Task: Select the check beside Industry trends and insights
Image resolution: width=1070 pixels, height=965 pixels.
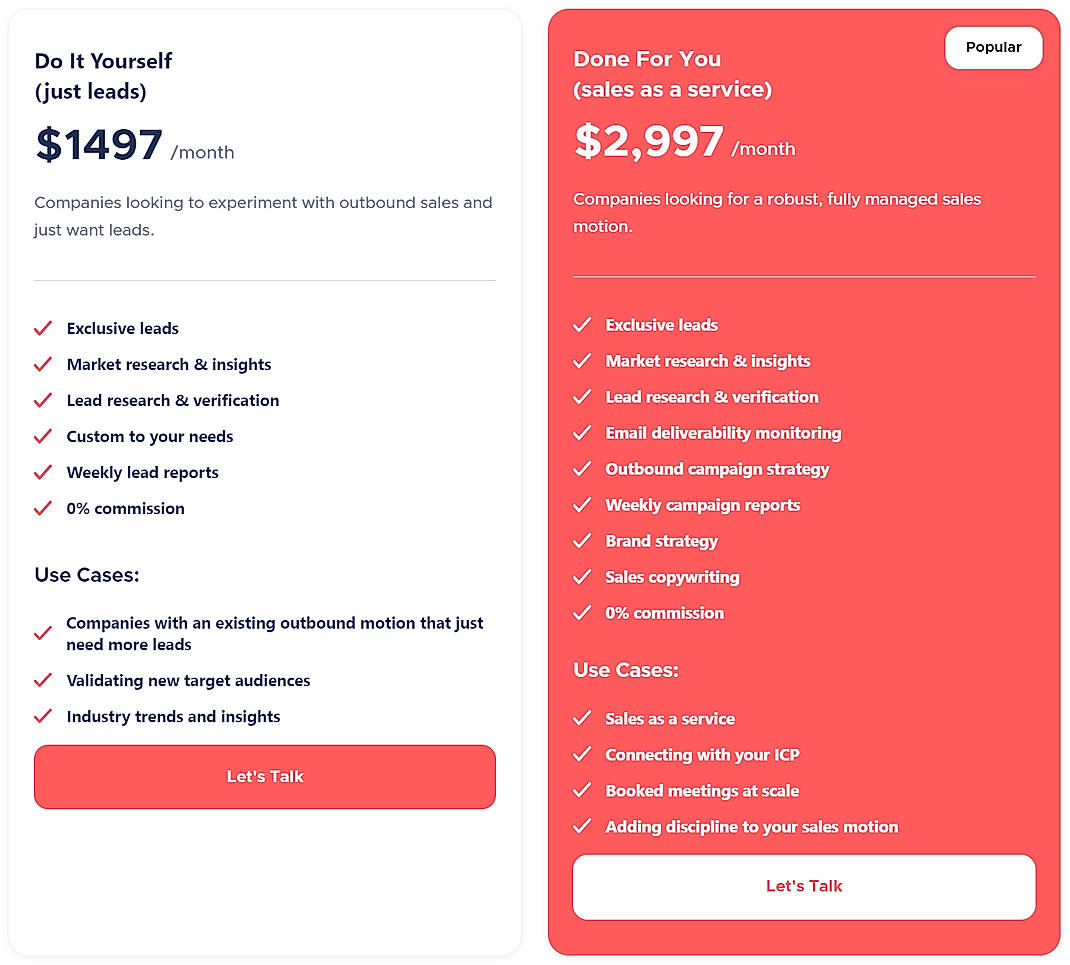Action: (43, 716)
